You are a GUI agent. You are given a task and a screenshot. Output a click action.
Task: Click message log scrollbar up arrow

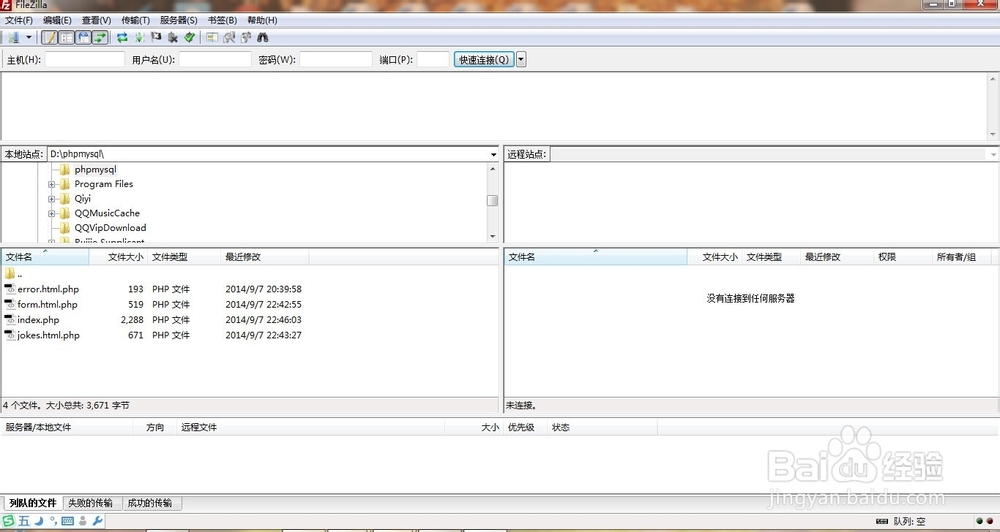coord(993,79)
